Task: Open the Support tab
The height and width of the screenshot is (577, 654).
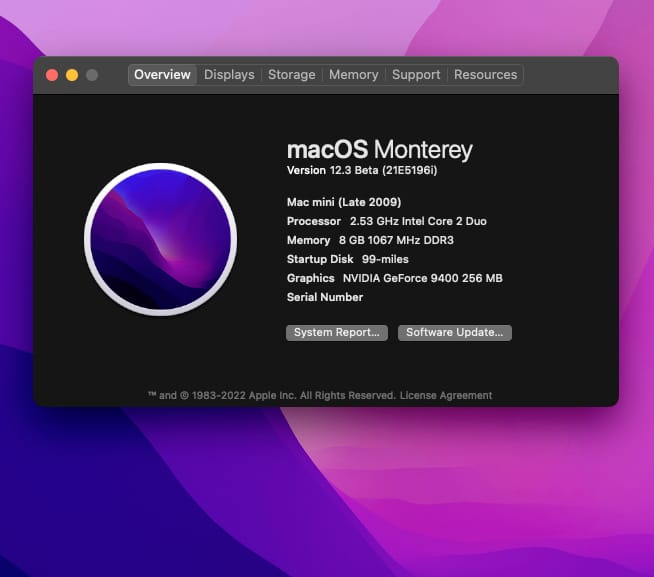Action: pos(416,75)
